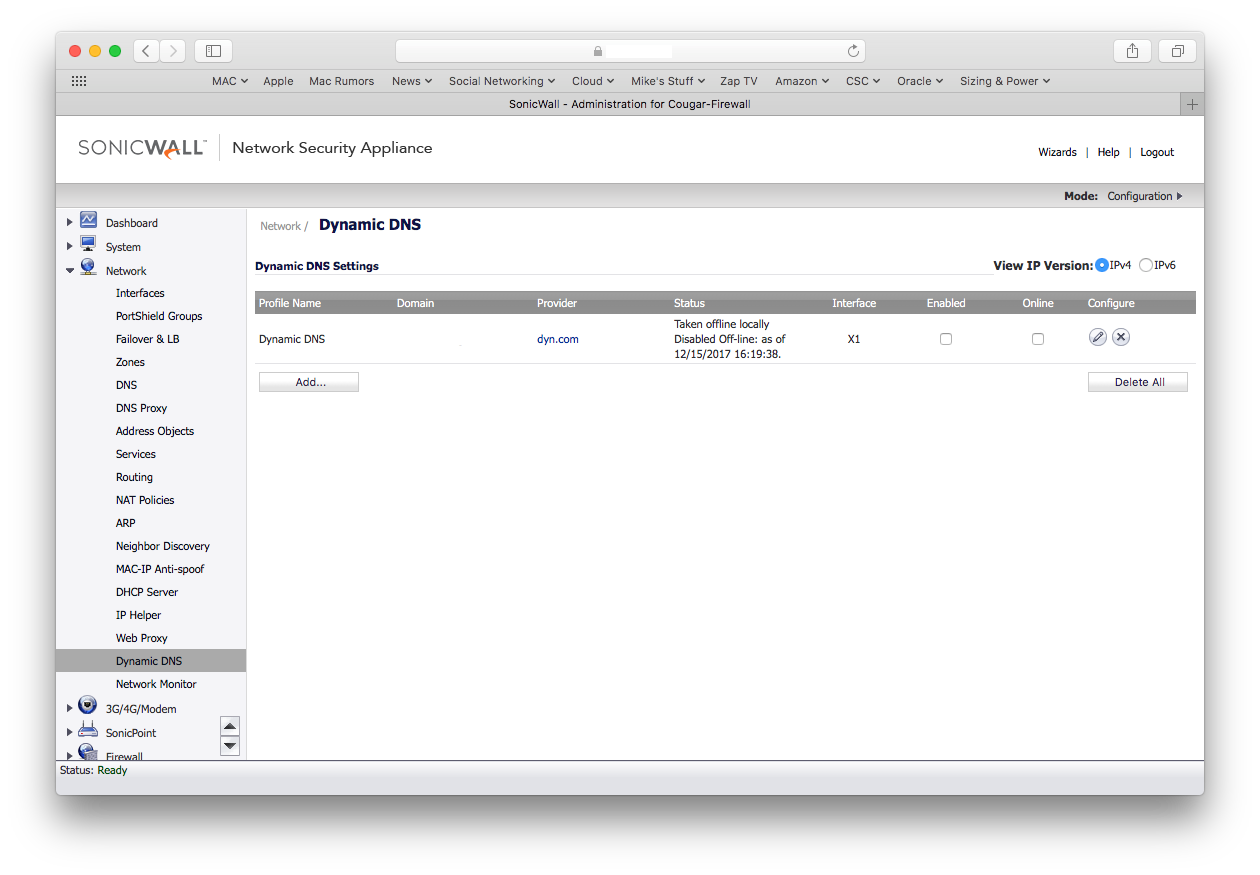Expand the SonicPoint tree node

point(69,732)
